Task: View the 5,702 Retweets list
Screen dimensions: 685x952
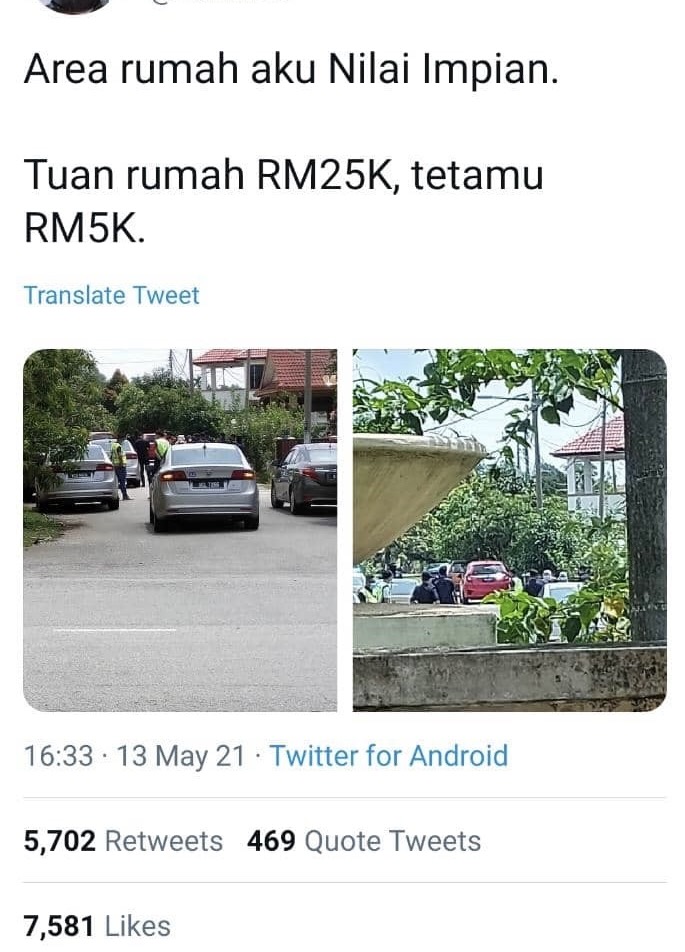Action: tap(123, 841)
